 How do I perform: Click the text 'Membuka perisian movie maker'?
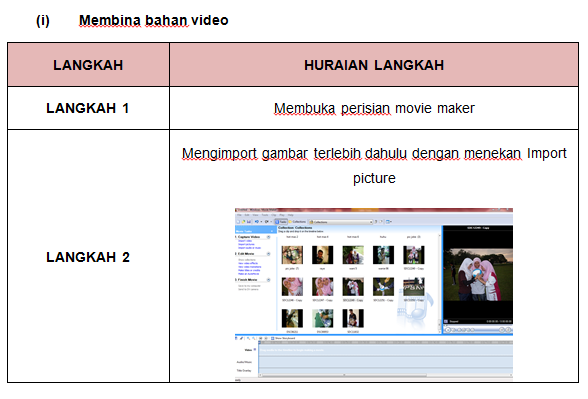[374, 108]
